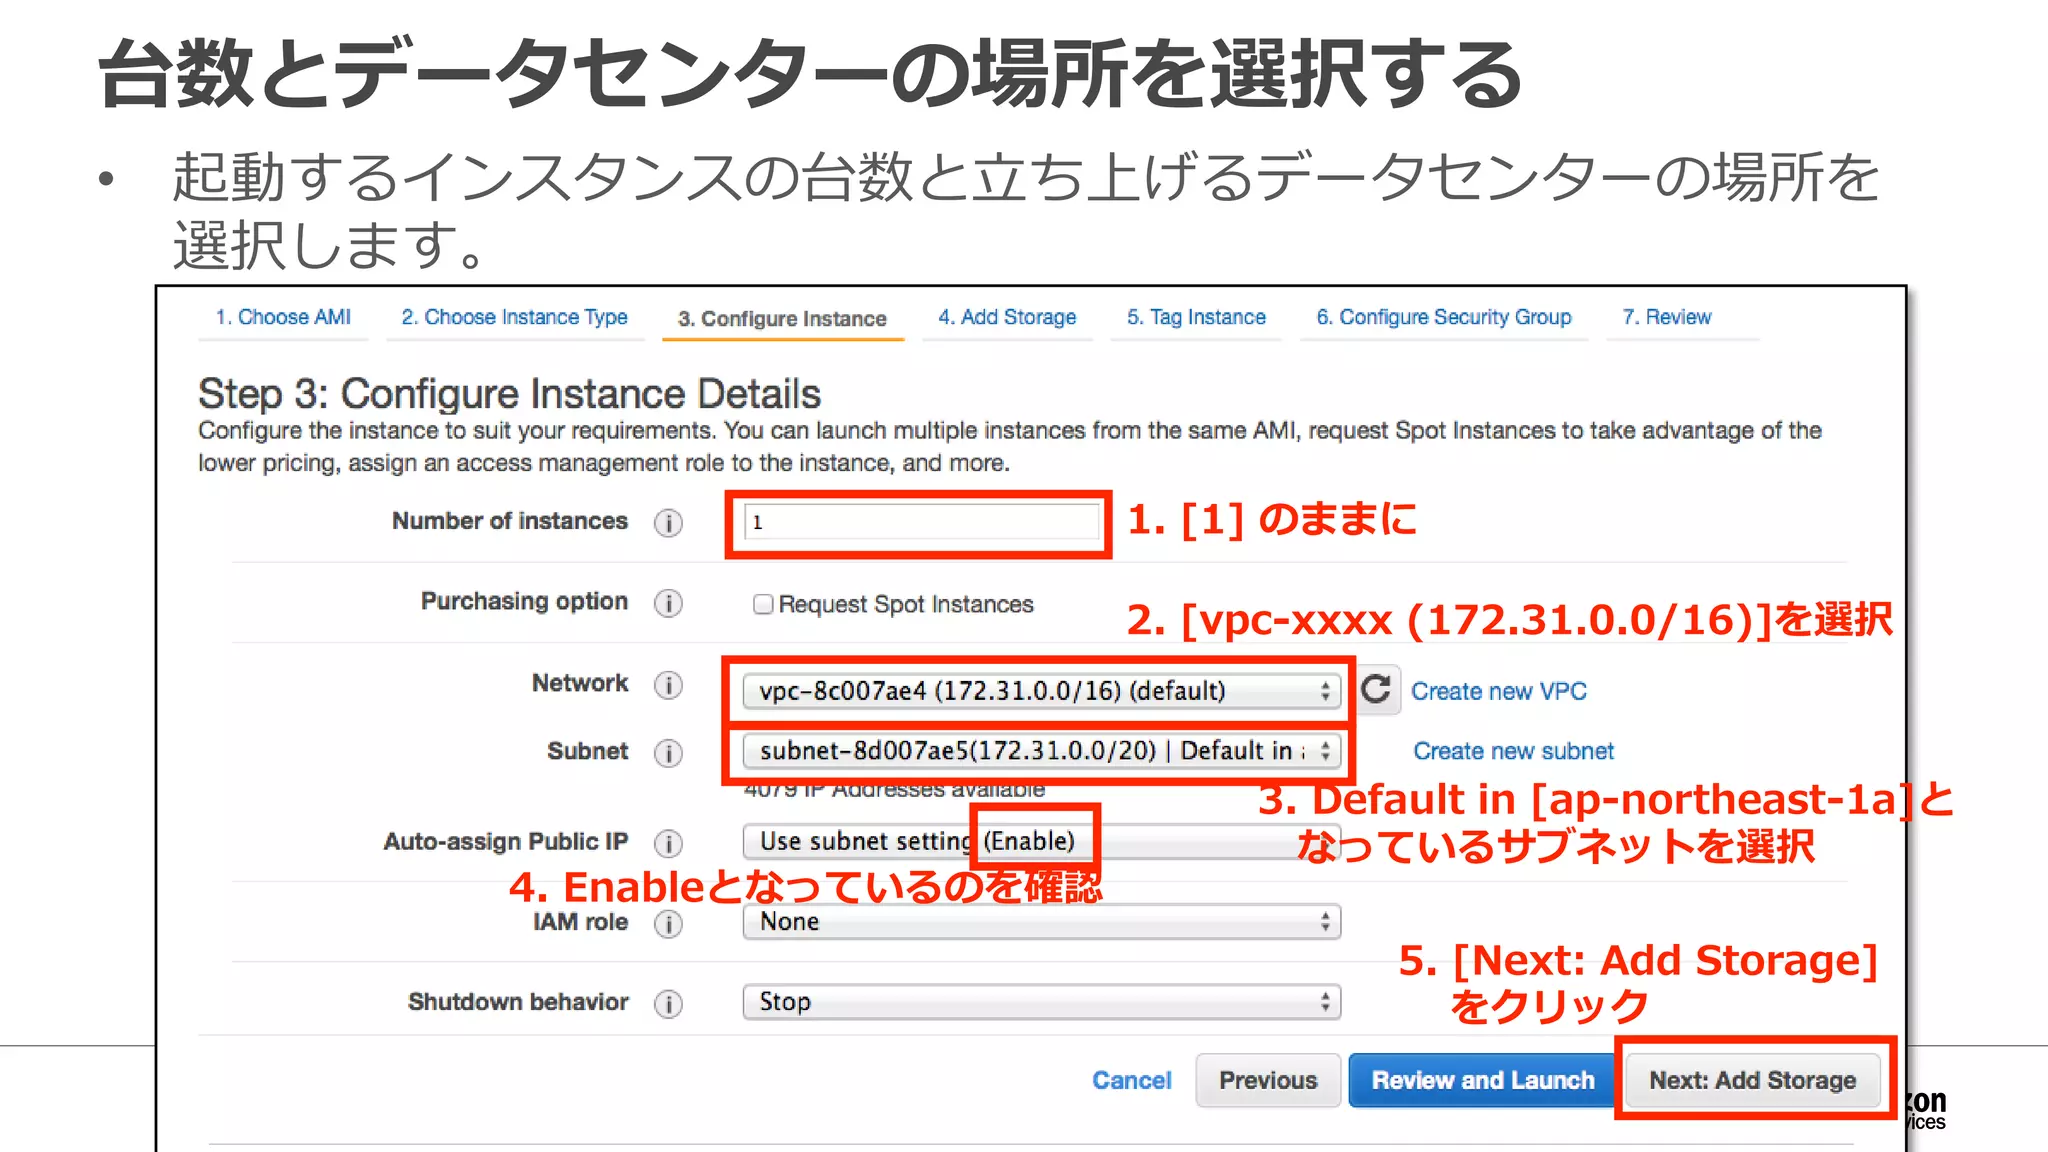The width and height of the screenshot is (2048, 1152).
Task: Open the Shutdown behavior Stop dropdown
Action: coord(1040,1002)
